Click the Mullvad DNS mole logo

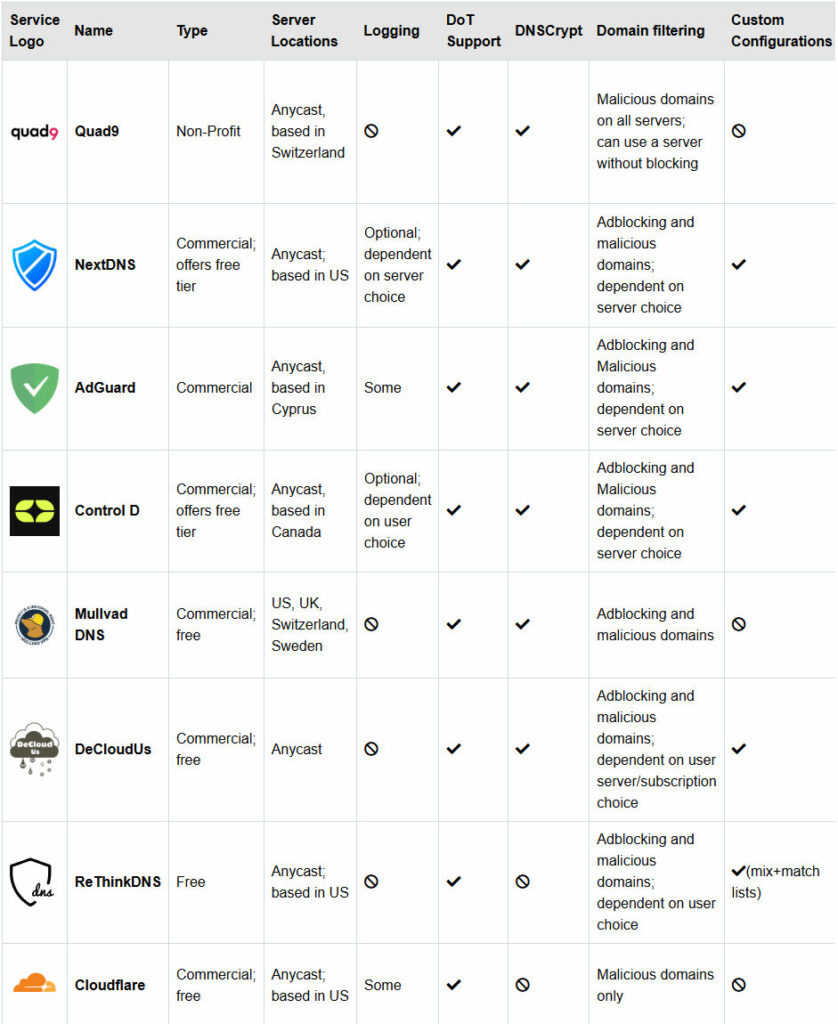click(35, 625)
